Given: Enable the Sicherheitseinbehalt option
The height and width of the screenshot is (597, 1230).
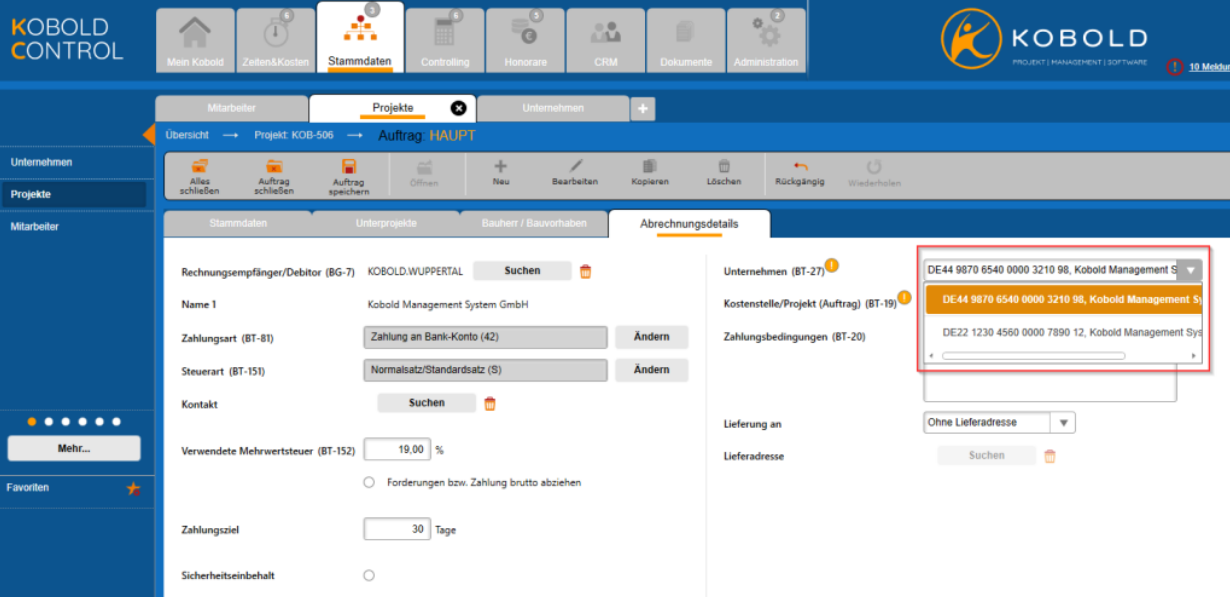Looking at the screenshot, I should (x=369, y=575).
